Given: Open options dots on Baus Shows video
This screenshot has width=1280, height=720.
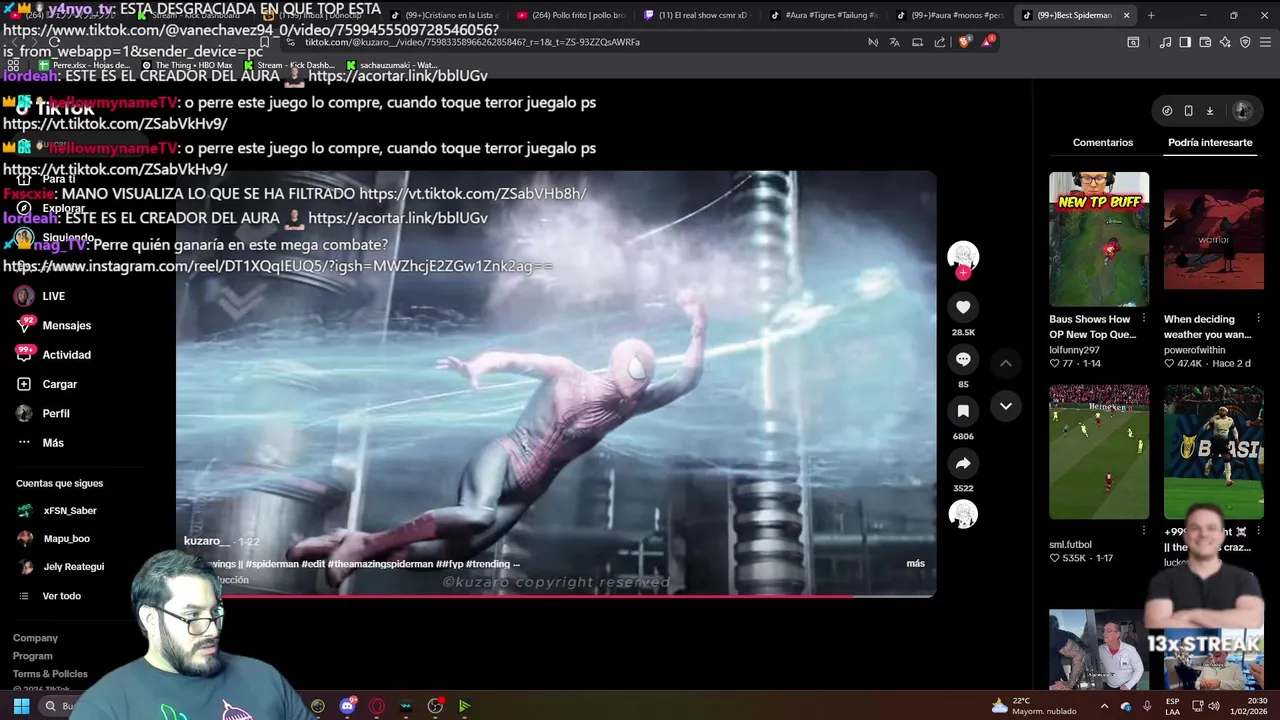Looking at the screenshot, I should pos(1144,319).
